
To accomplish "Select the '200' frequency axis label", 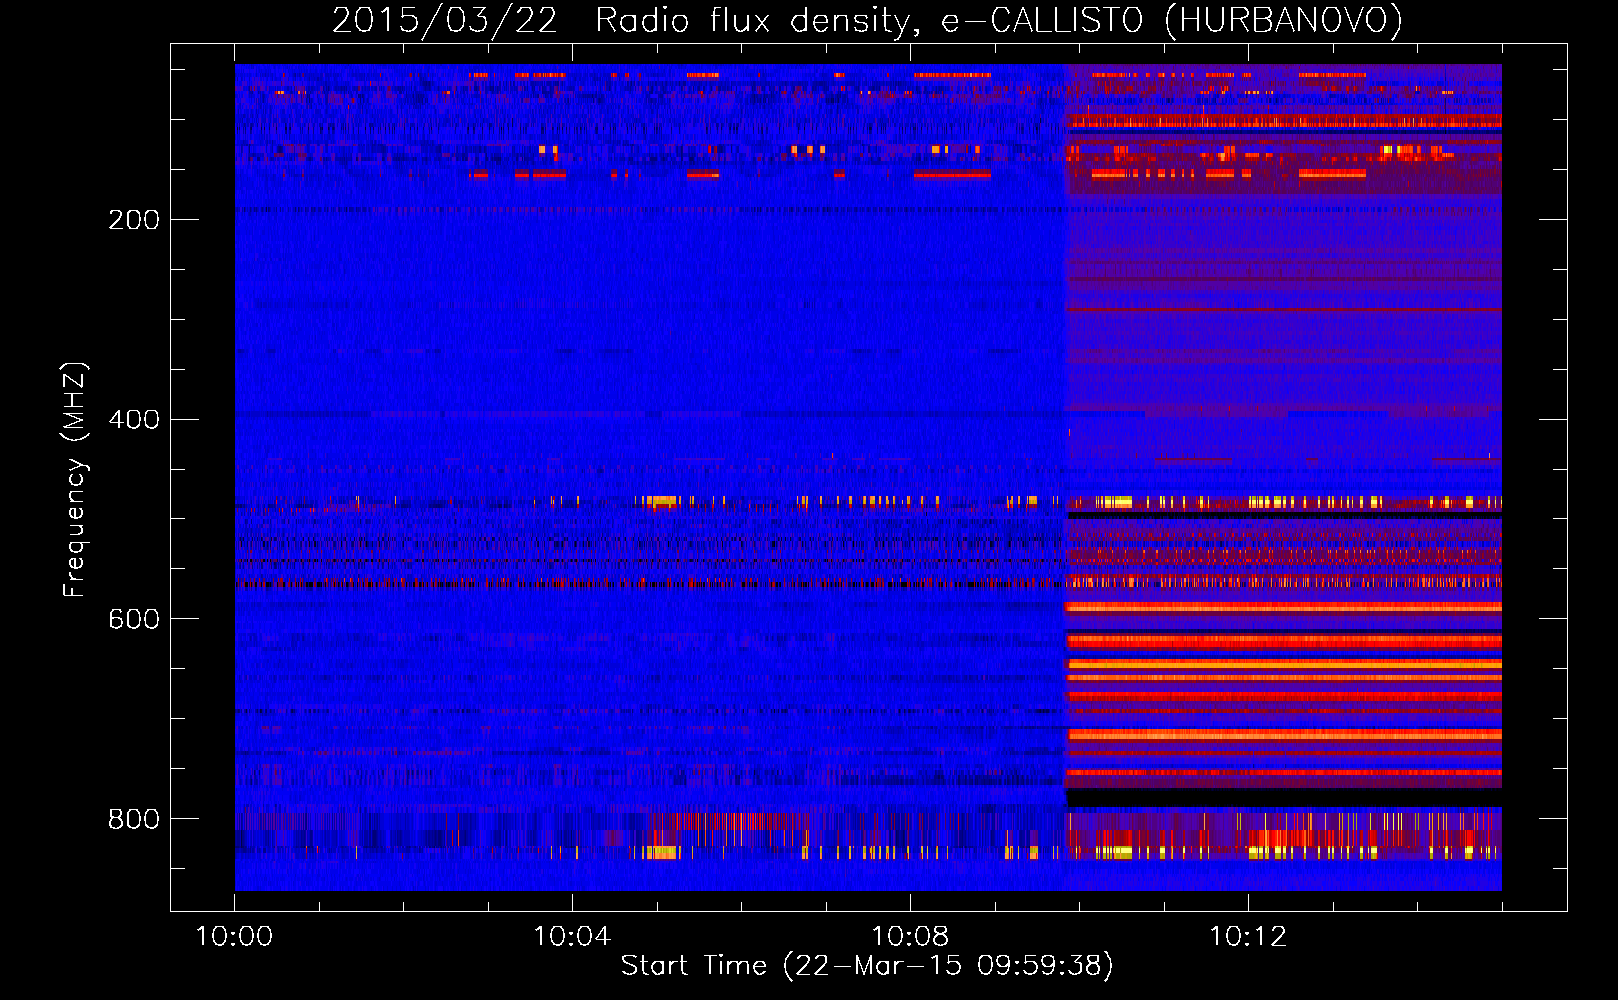I will point(134,220).
